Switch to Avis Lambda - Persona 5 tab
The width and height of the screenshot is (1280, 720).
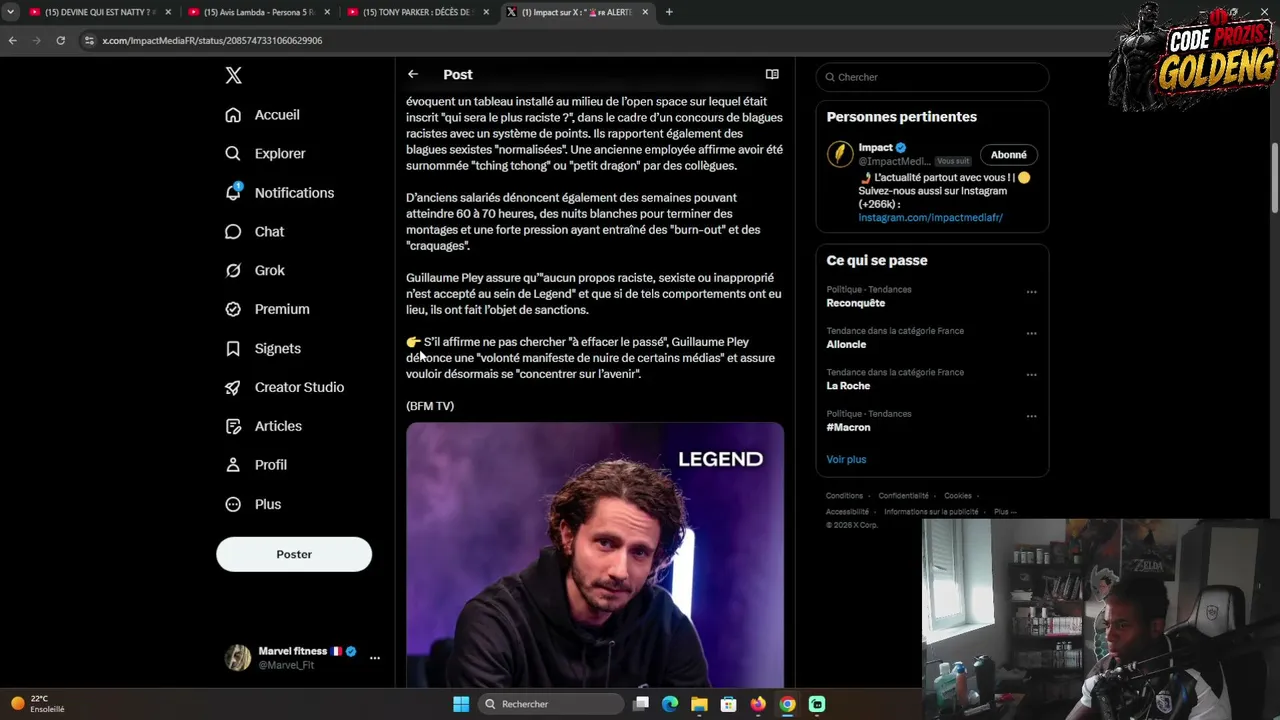[x=257, y=12]
